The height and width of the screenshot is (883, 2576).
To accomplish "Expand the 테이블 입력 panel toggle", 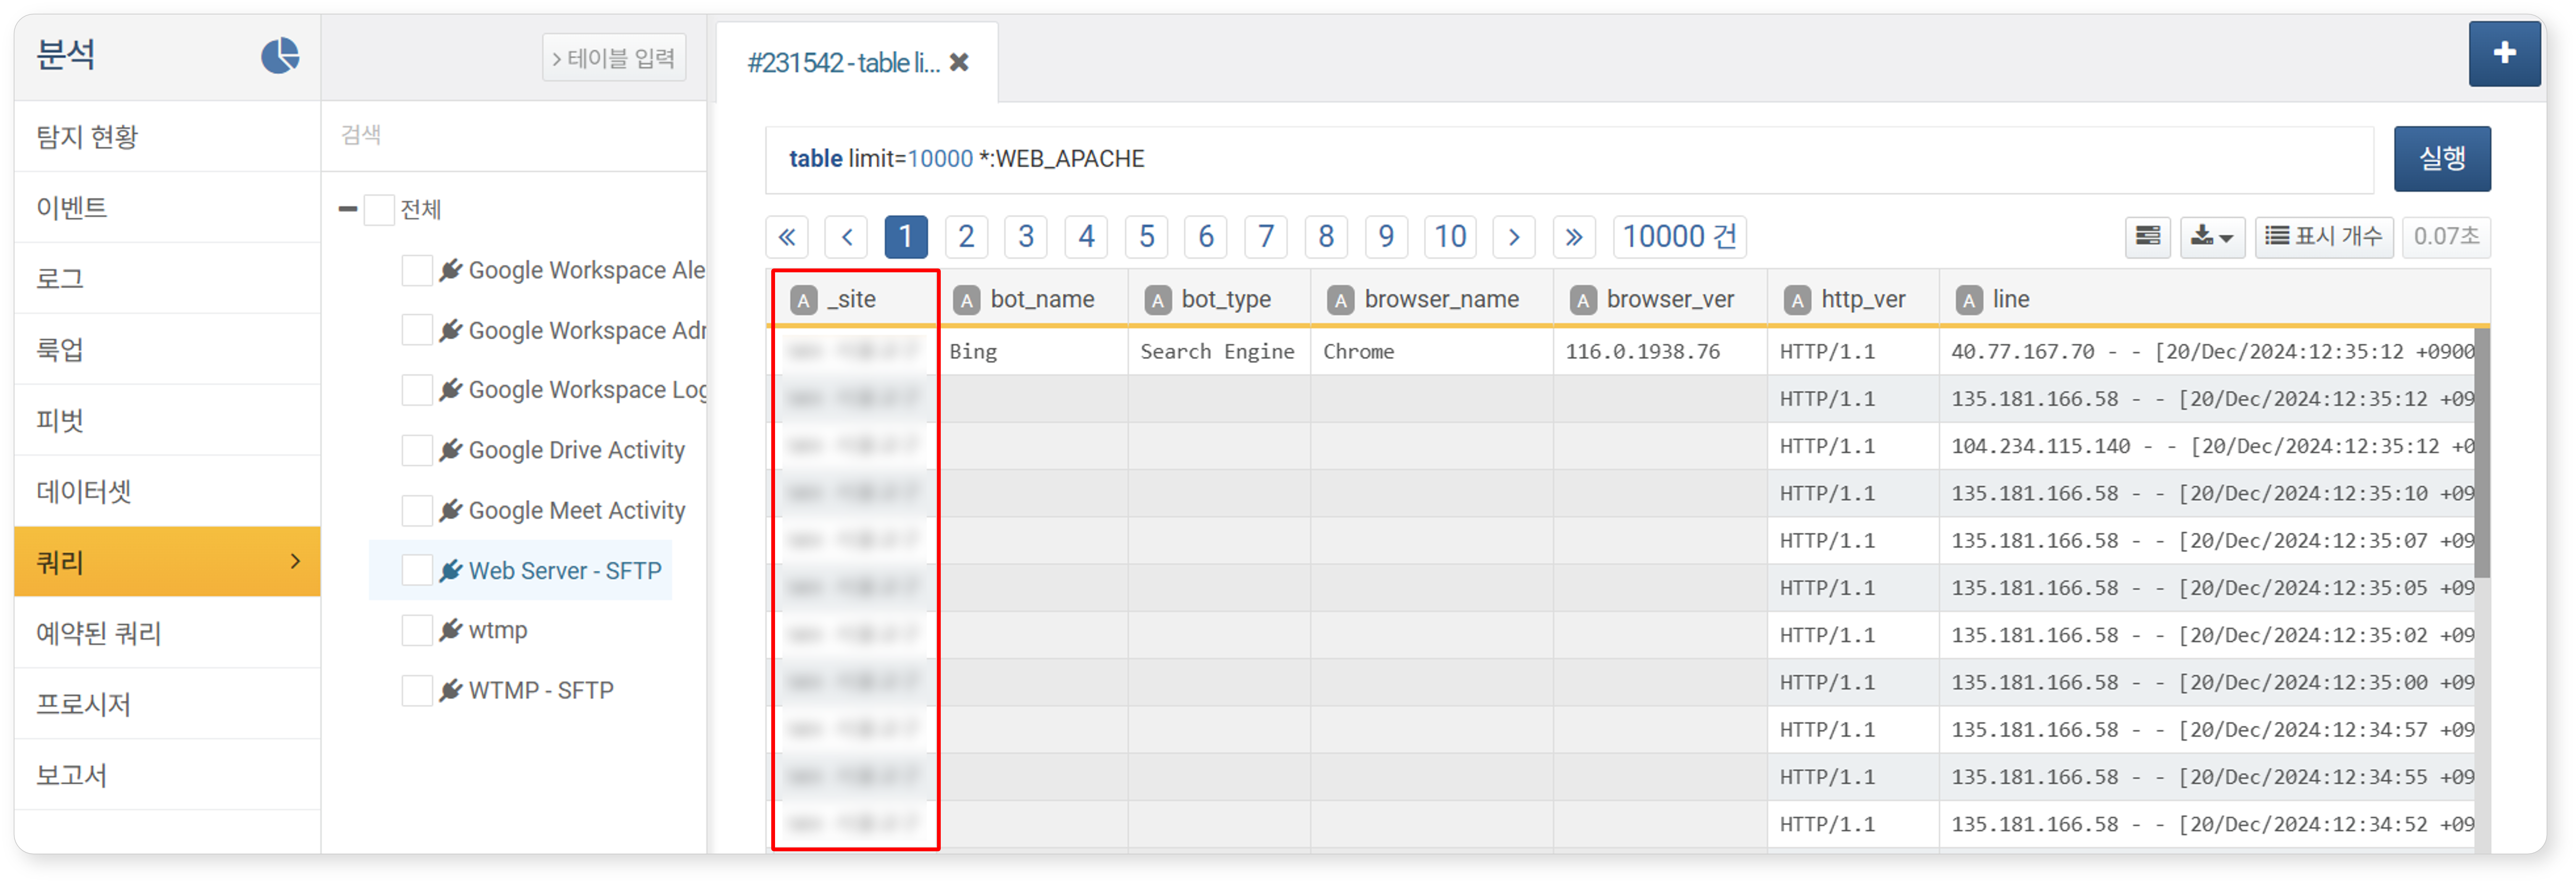I will pyautogui.click(x=614, y=58).
